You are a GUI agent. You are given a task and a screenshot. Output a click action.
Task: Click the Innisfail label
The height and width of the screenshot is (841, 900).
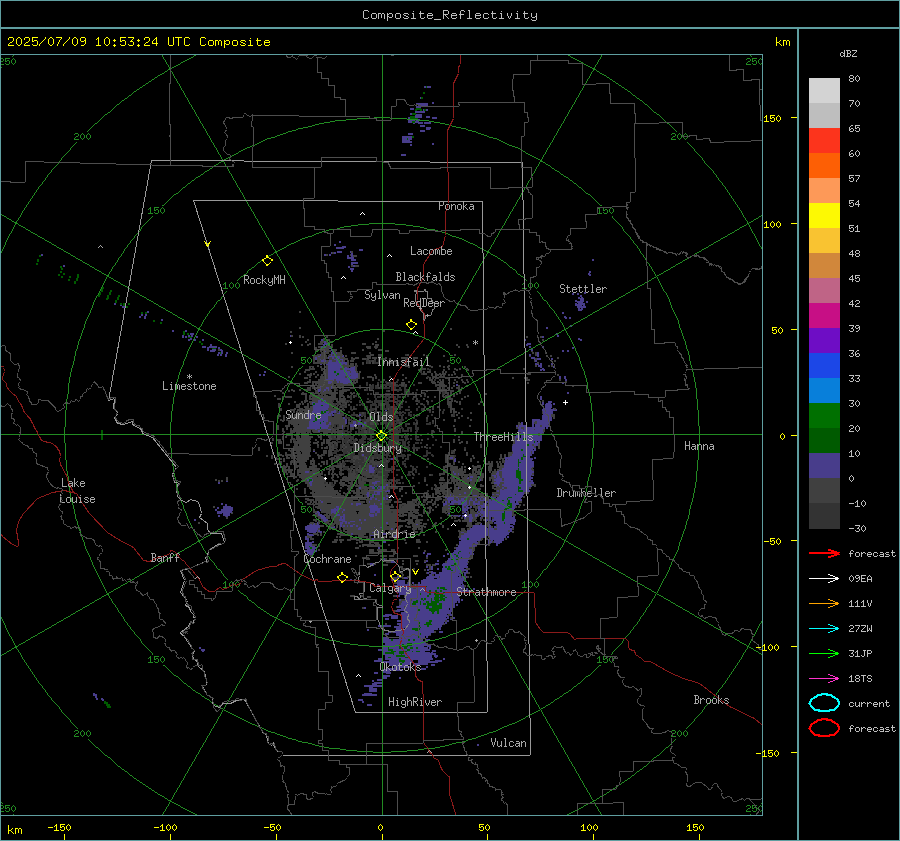[x=404, y=362]
